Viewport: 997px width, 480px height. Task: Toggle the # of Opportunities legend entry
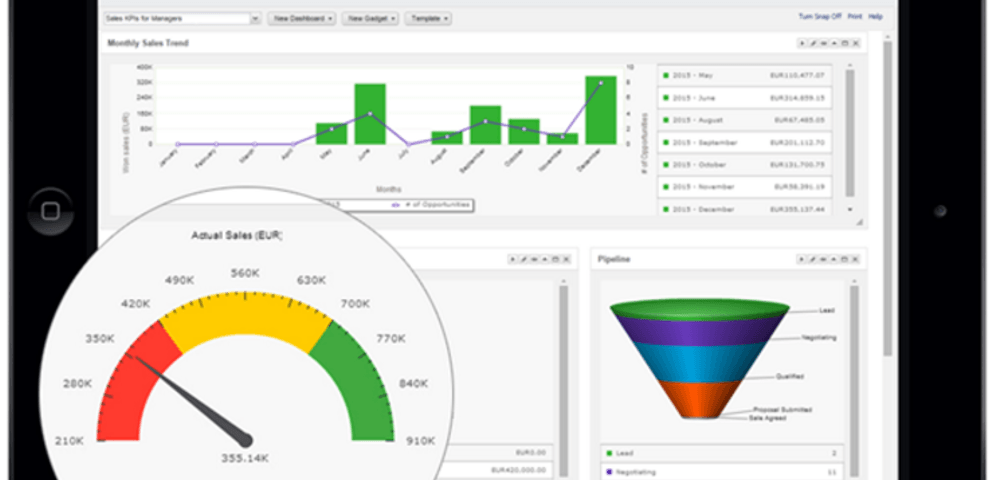tap(432, 205)
